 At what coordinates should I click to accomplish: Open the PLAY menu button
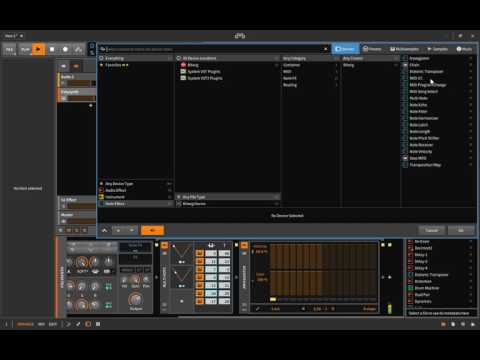(x=25, y=49)
